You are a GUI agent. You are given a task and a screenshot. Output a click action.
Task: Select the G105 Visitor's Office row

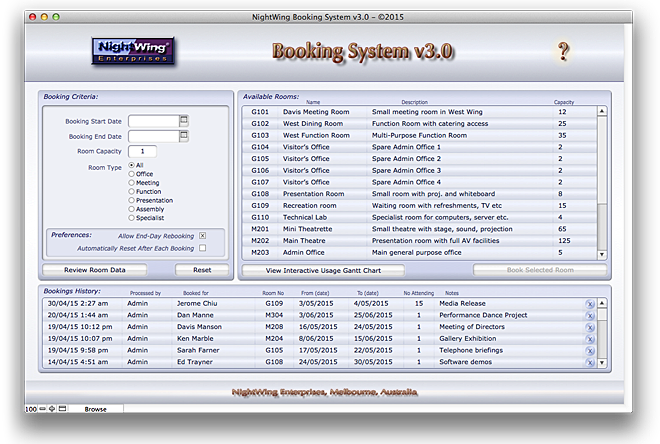pyautogui.click(x=420, y=159)
